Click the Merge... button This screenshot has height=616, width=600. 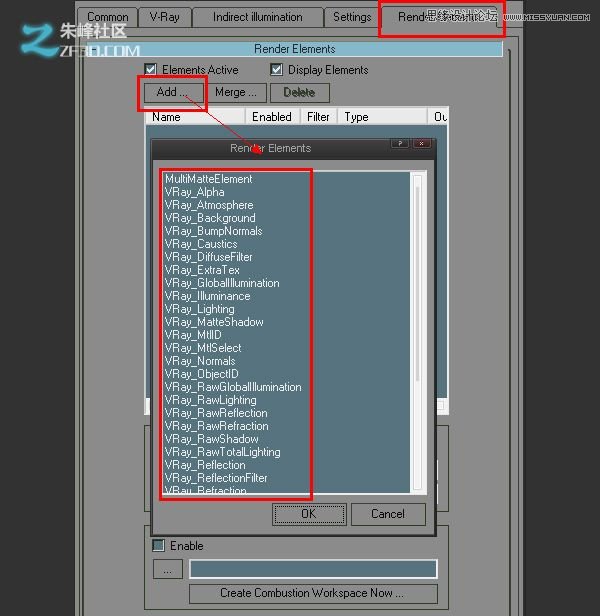click(x=236, y=92)
